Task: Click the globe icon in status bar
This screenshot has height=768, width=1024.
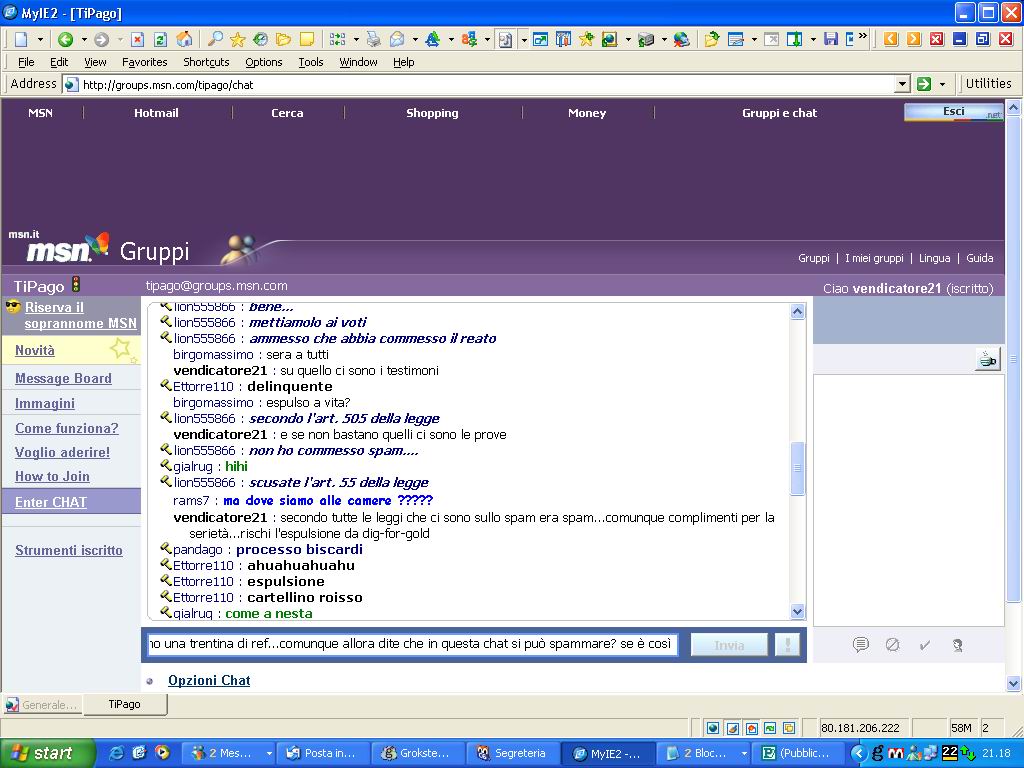Action: pyautogui.click(x=713, y=728)
